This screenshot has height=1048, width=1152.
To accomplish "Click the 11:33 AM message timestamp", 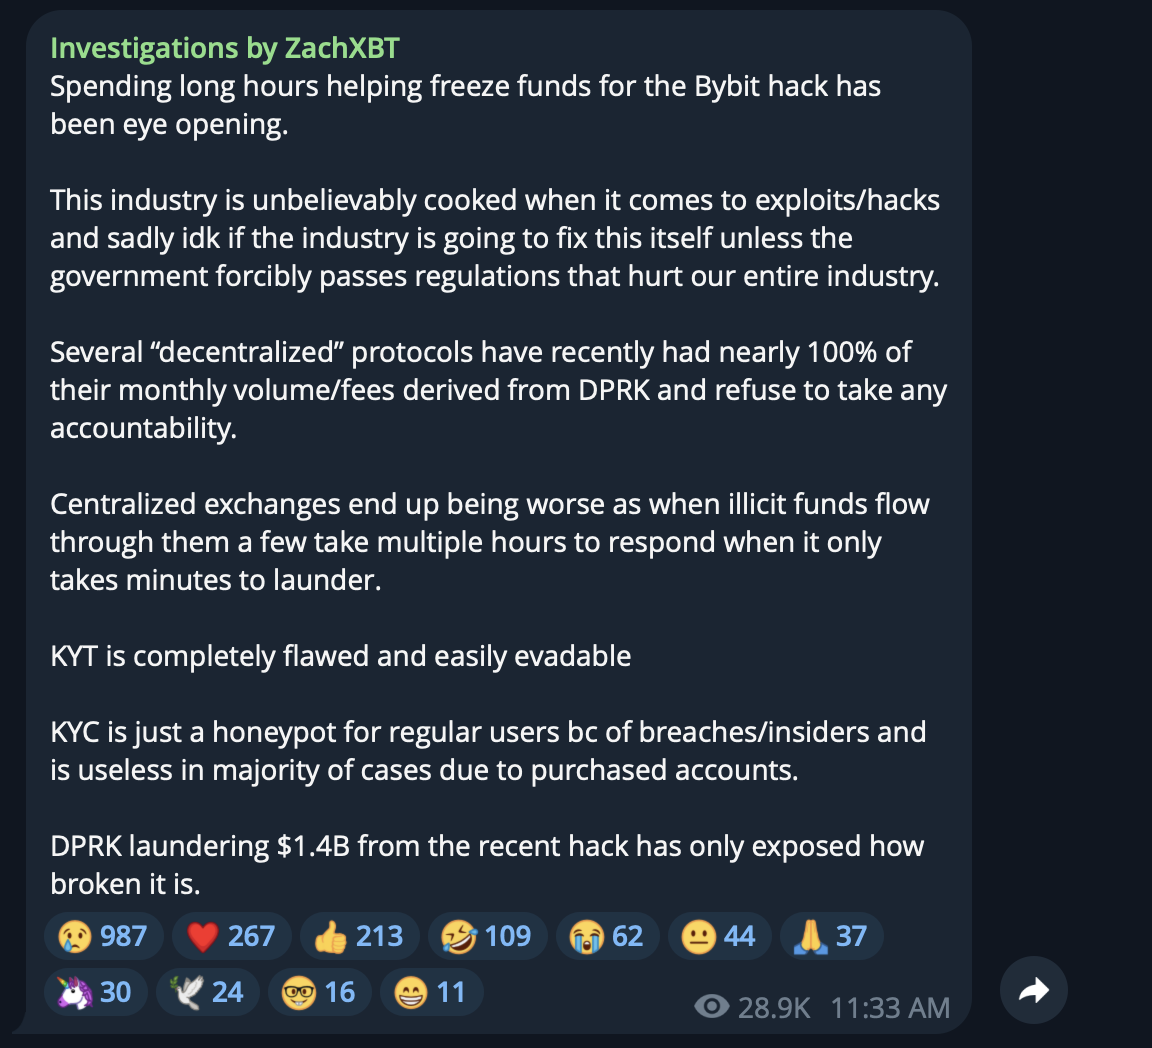I will tap(890, 1007).
